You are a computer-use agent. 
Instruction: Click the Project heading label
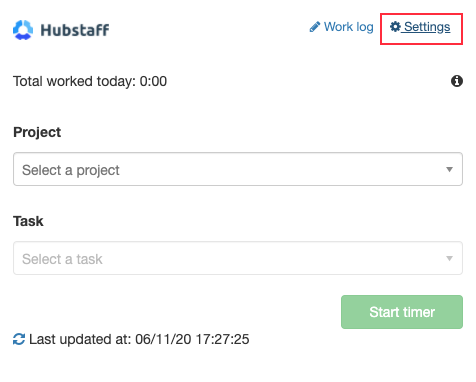click(x=37, y=132)
